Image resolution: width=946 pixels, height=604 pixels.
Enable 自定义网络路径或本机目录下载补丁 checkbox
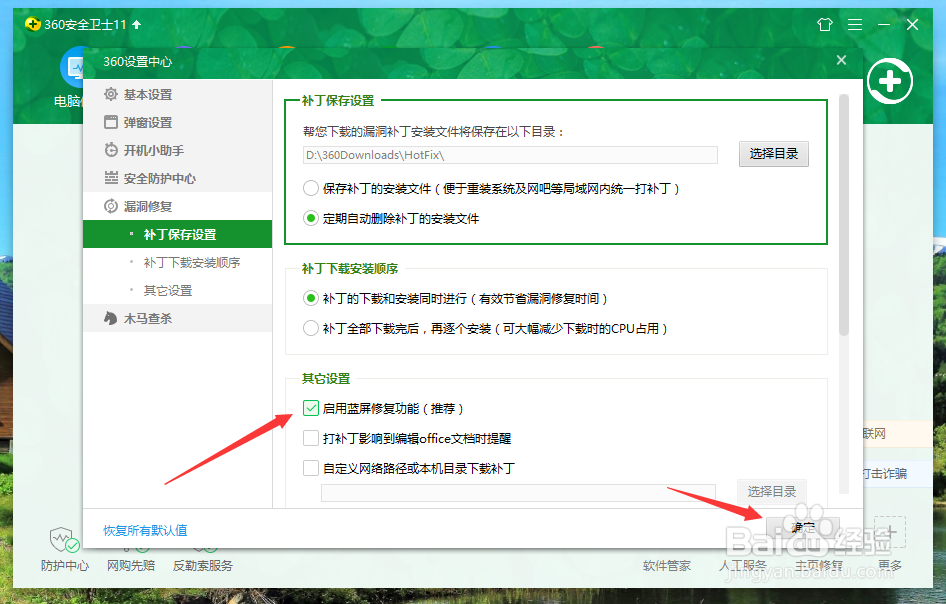(311, 468)
